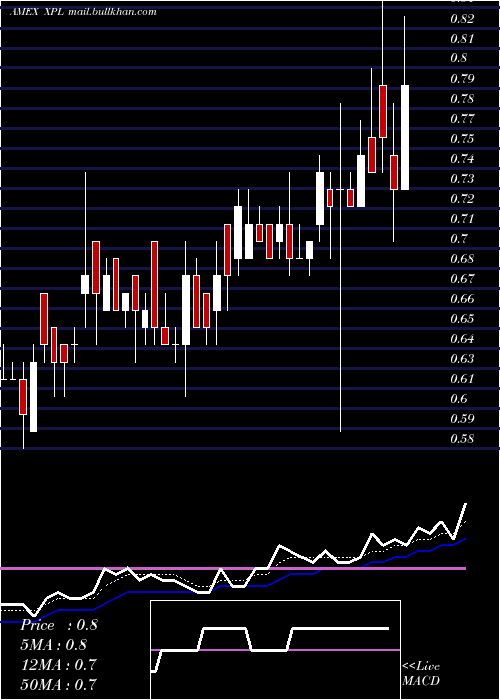Click the 0.59 price axis label

click(462, 418)
